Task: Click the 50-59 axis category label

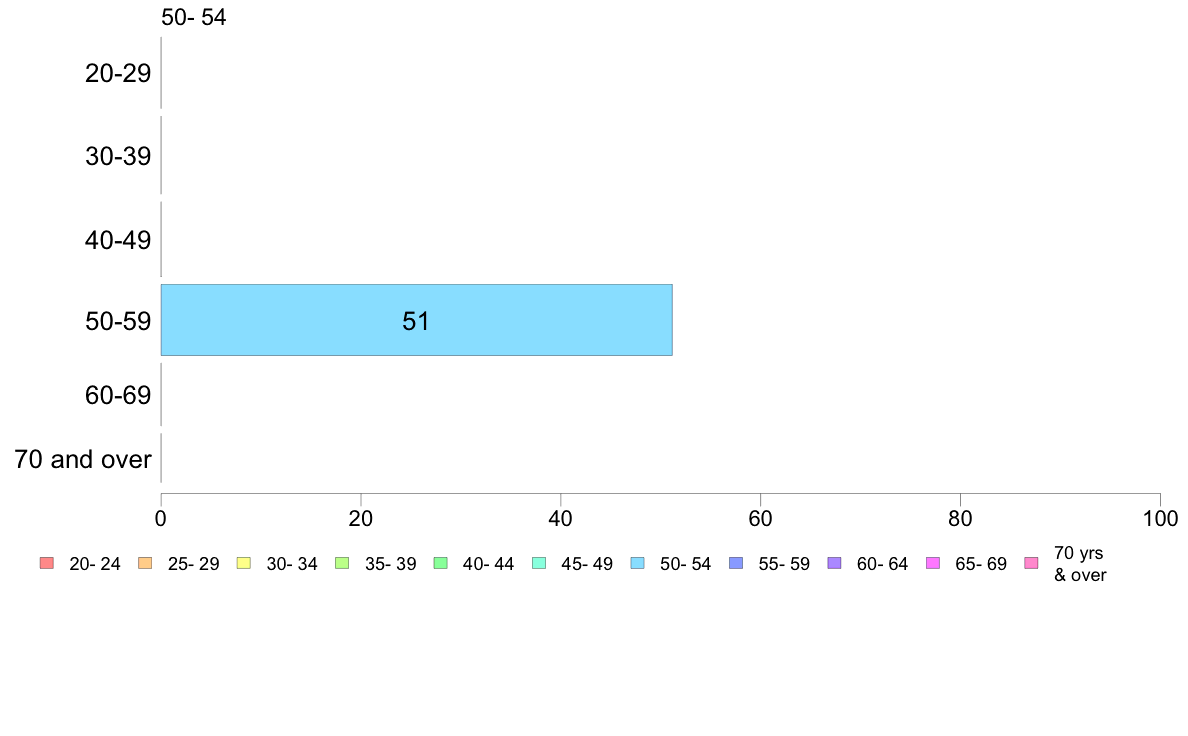Action: click(118, 321)
